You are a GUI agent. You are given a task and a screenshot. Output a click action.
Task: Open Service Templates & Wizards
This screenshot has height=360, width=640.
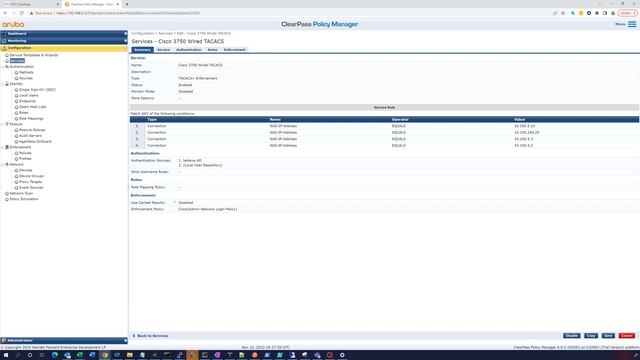tap(34, 55)
